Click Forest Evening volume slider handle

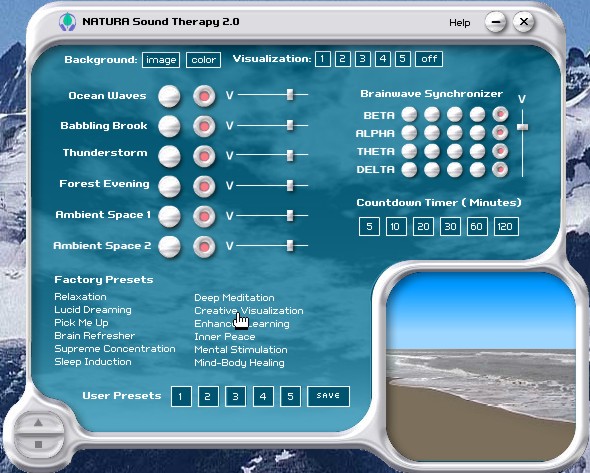[290, 185]
